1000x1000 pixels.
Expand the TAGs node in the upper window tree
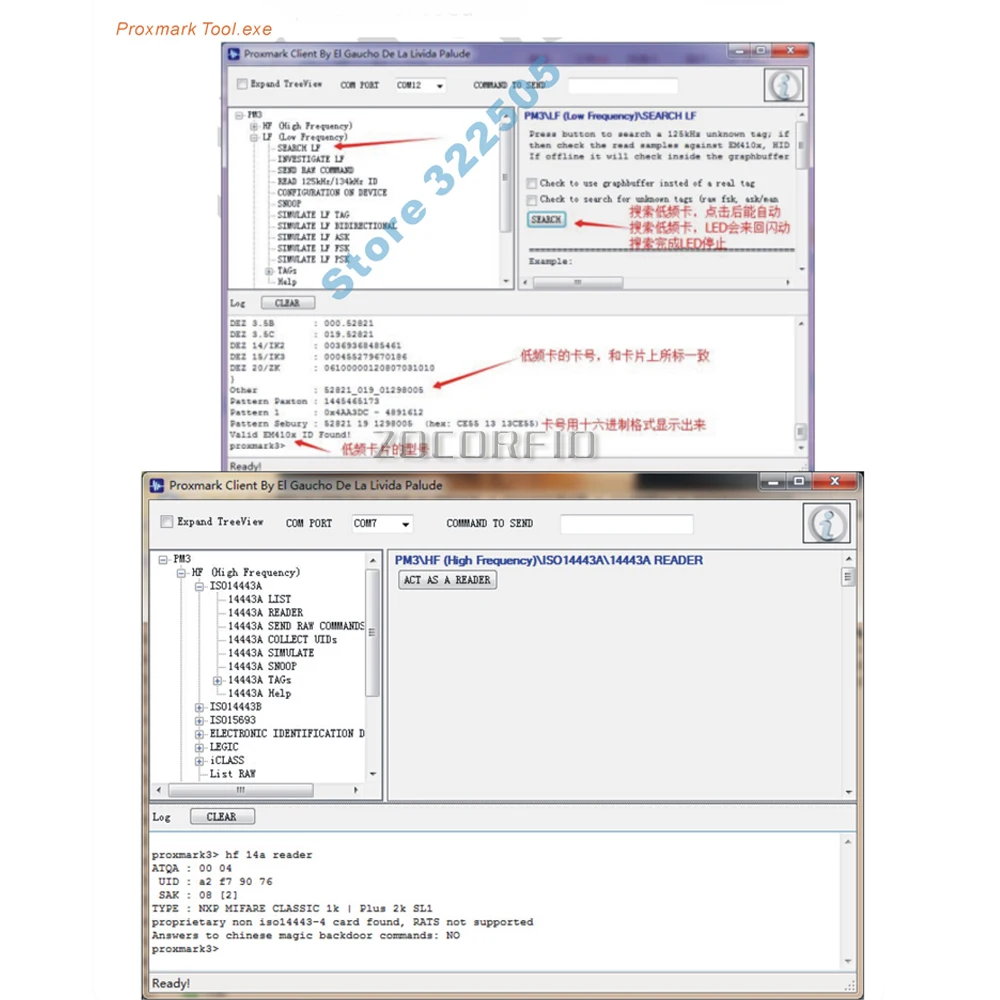(269, 271)
